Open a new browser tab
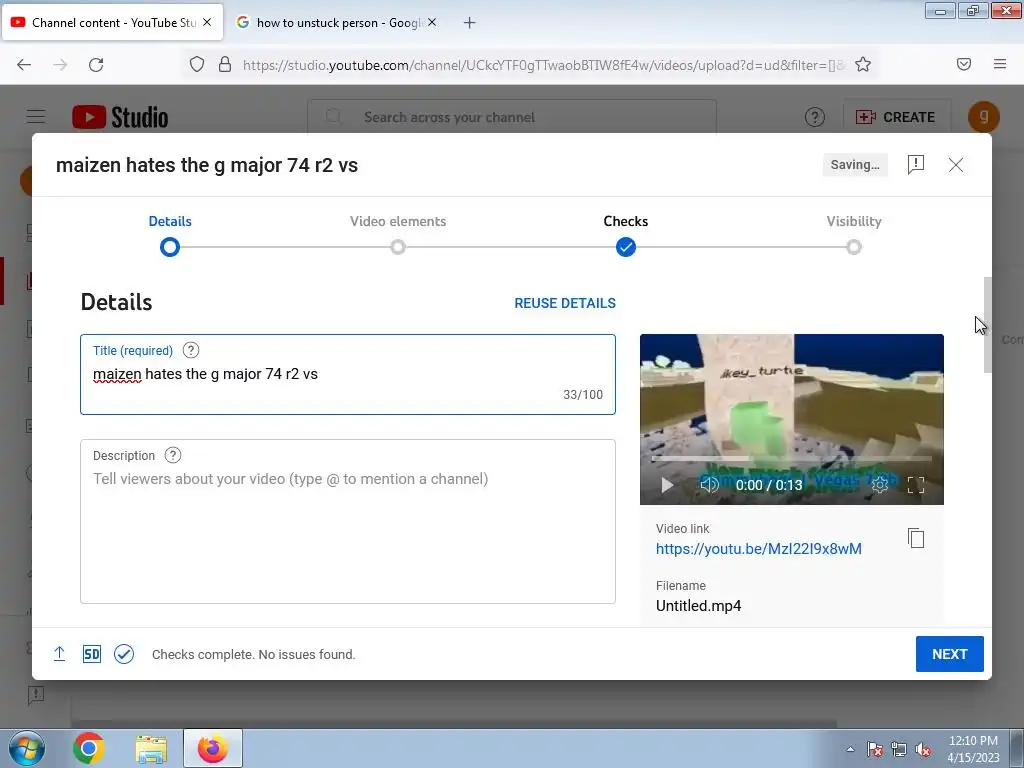 (469, 23)
